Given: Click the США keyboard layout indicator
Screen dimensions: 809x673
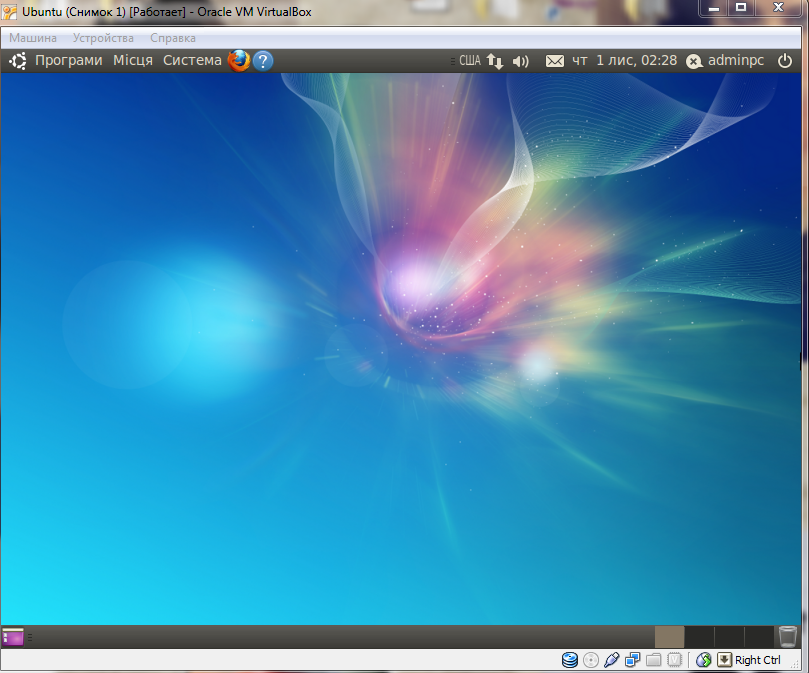Looking at the screenshot, I should pos(470,61).
